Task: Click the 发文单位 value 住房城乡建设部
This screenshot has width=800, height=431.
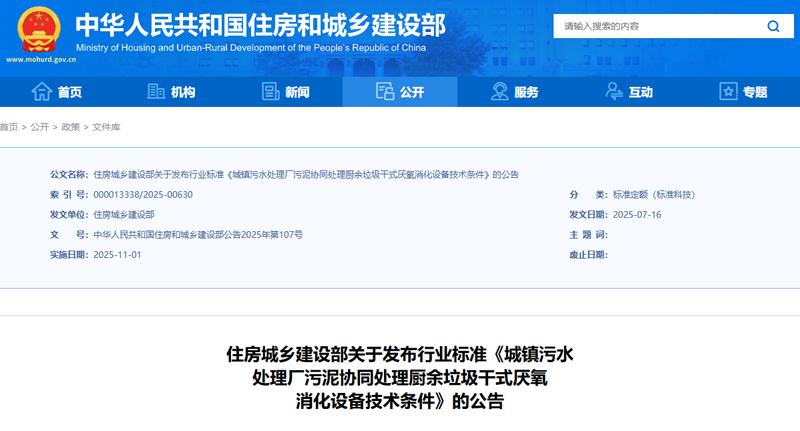Action: pos(123,215)
